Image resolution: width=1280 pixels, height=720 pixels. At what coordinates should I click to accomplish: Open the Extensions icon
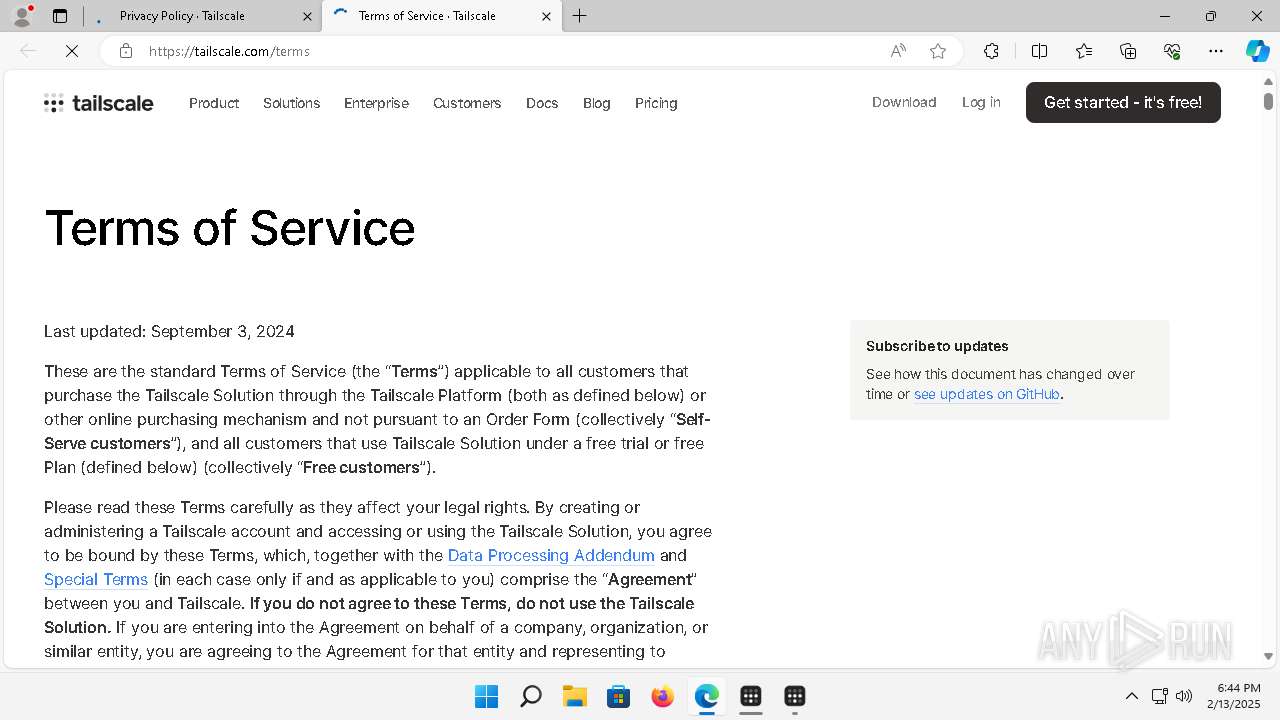click(x=991, y=51)
